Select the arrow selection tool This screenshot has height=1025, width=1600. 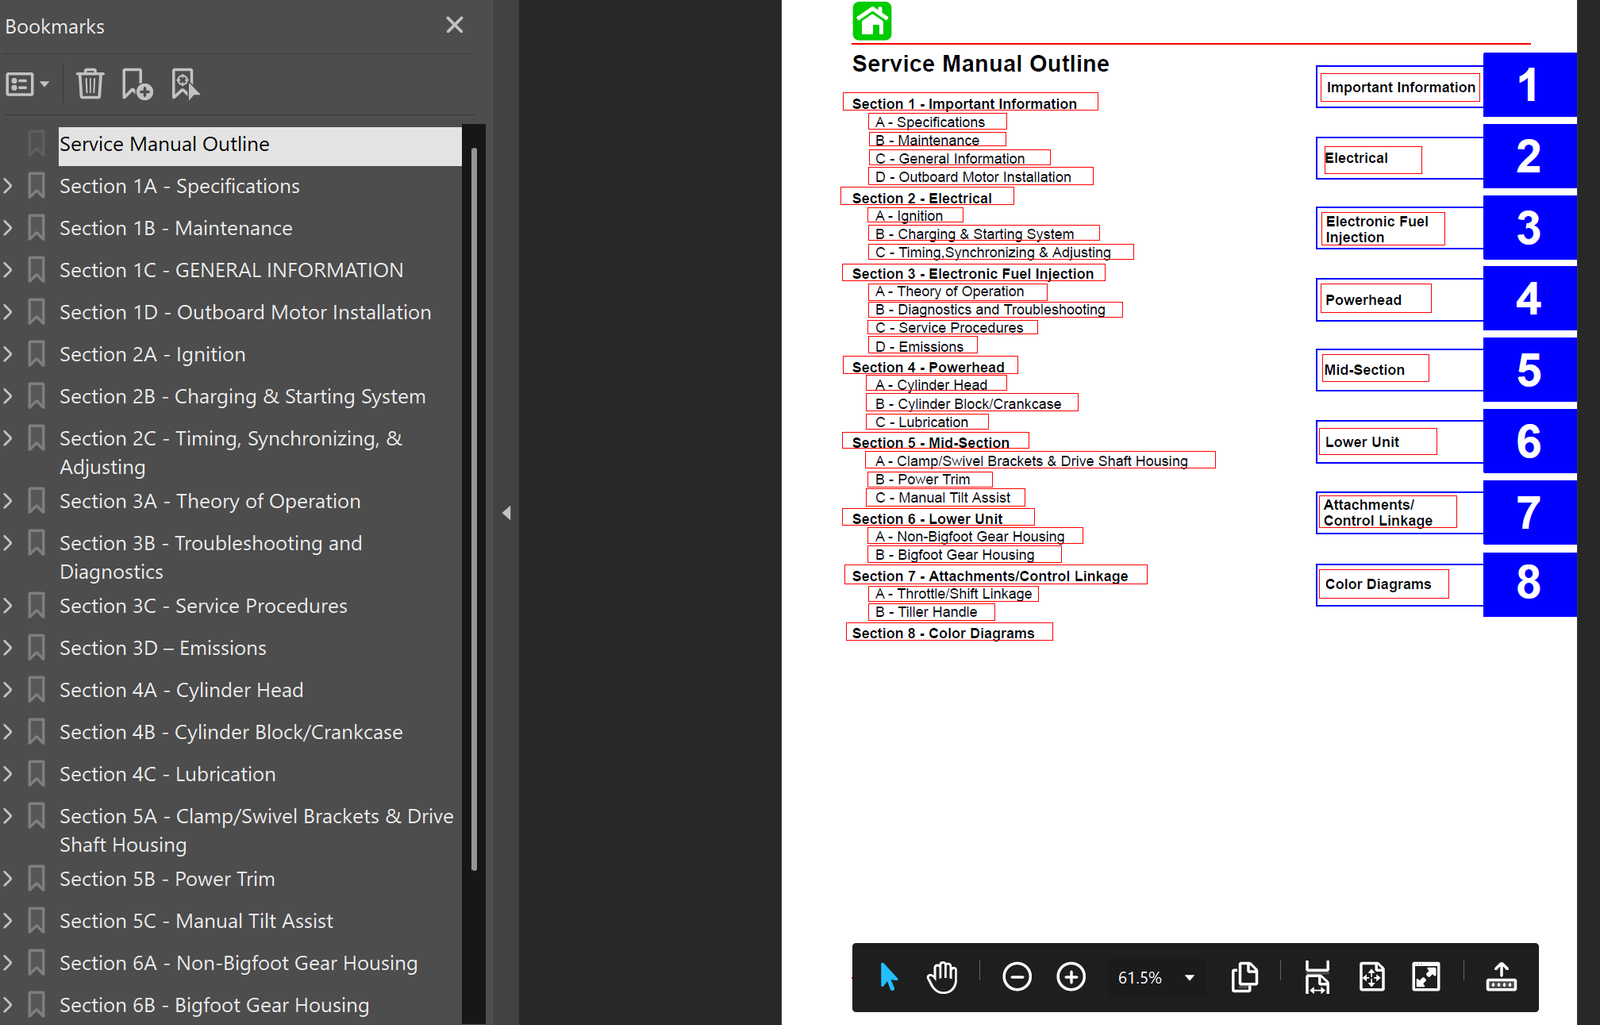(888, 977)
